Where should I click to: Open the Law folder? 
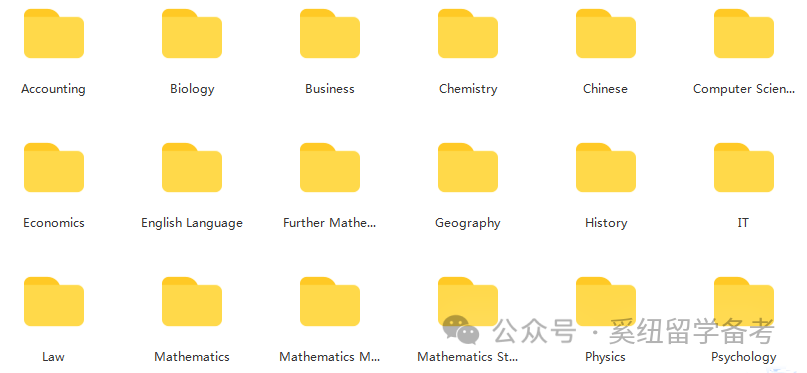pos(54,301)
